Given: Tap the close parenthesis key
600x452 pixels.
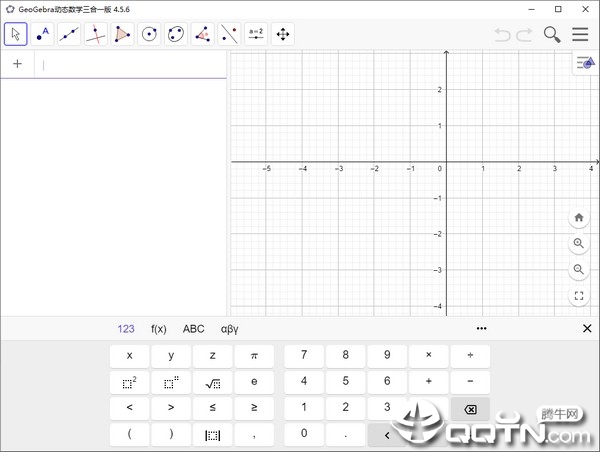Looking at the screenshot, I should coord(171,434).
